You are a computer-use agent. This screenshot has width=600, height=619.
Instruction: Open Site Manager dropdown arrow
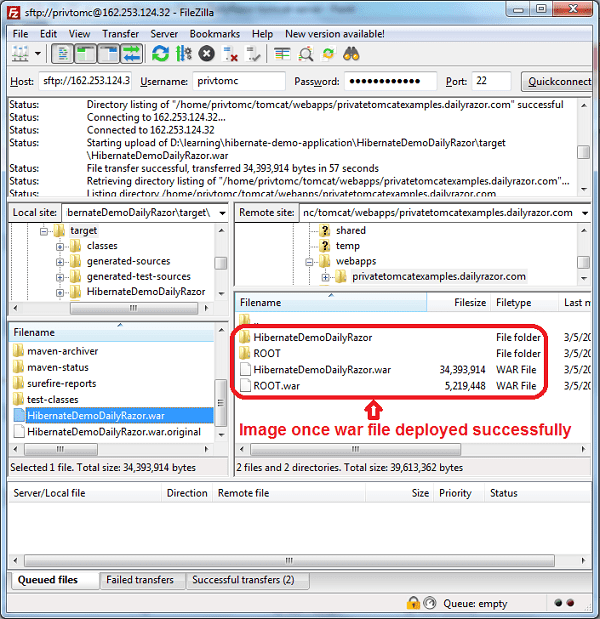[38, 54]
